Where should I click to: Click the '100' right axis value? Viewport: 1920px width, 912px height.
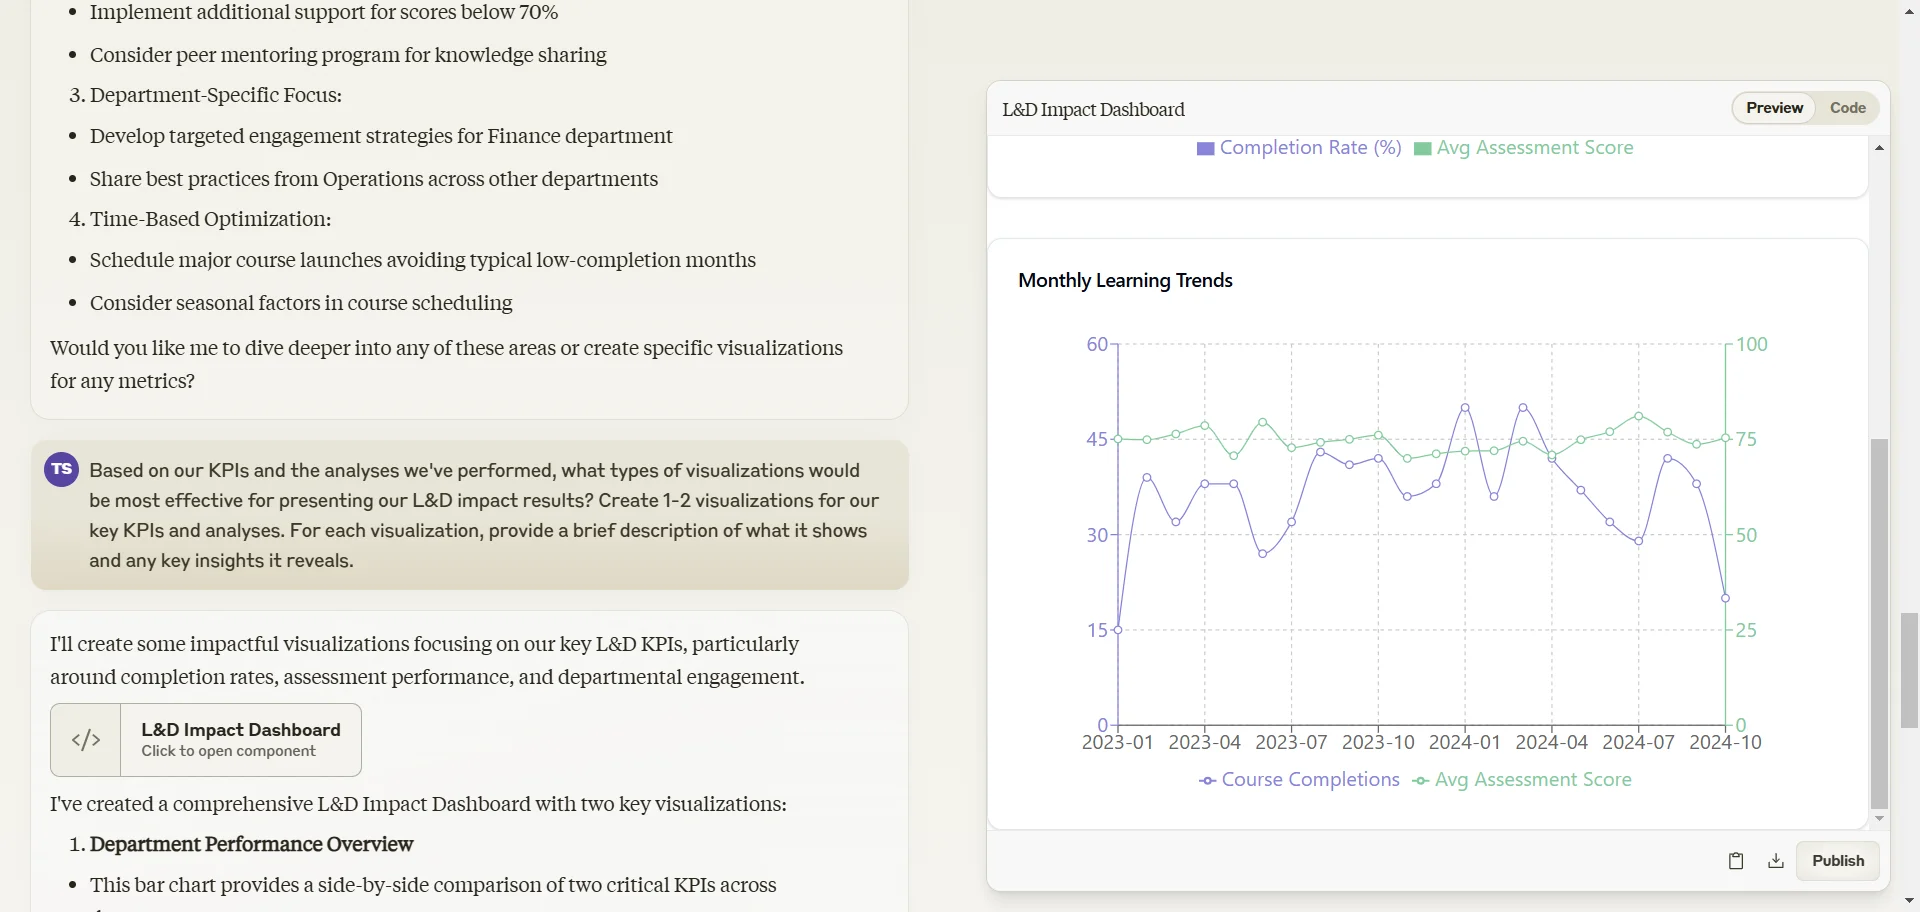pos(1752,345)
